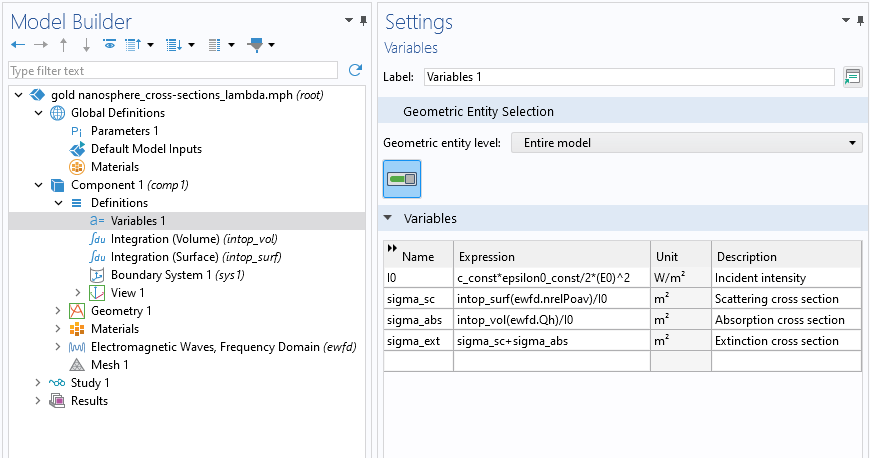The height and width of the screenshot is (458, 870).
Task: Click the refresh icon beside filter box
Action: click(355, 70)
